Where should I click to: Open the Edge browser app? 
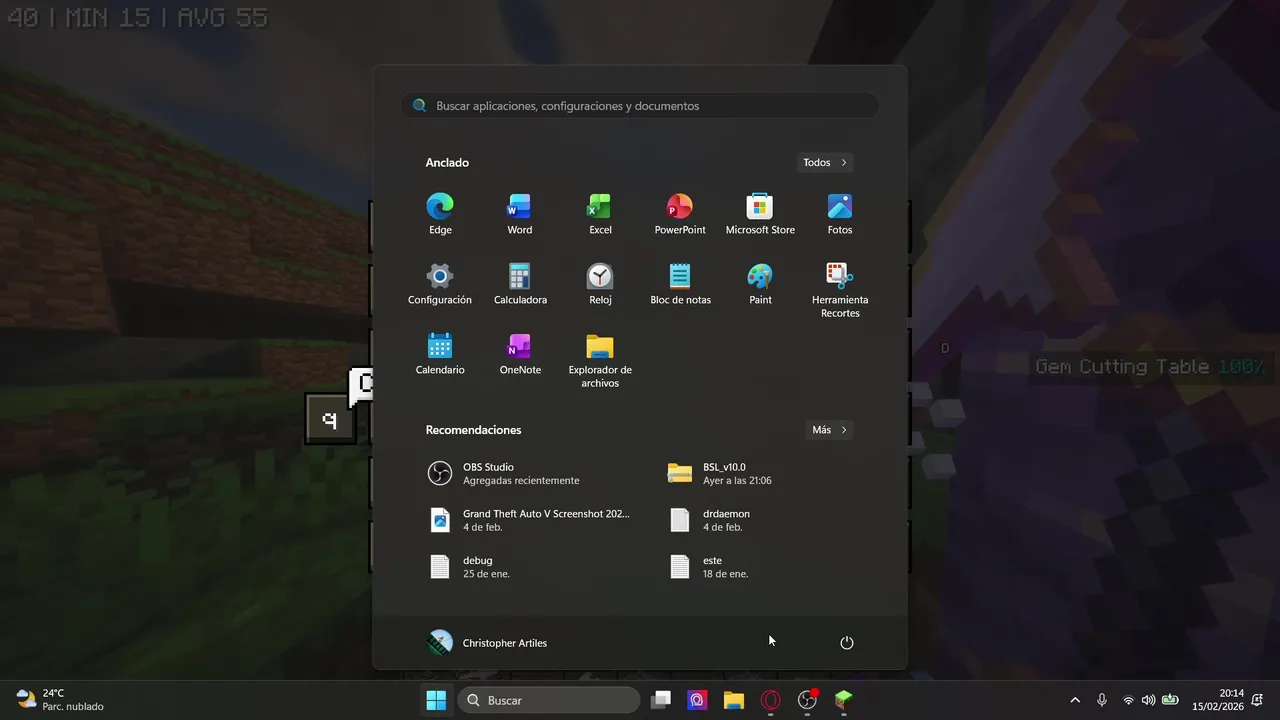point(440,214)
